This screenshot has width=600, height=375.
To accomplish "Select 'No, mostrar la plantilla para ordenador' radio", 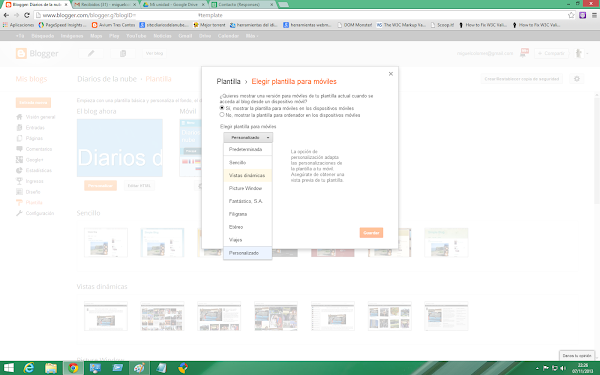I will click(x=222, y=115).
